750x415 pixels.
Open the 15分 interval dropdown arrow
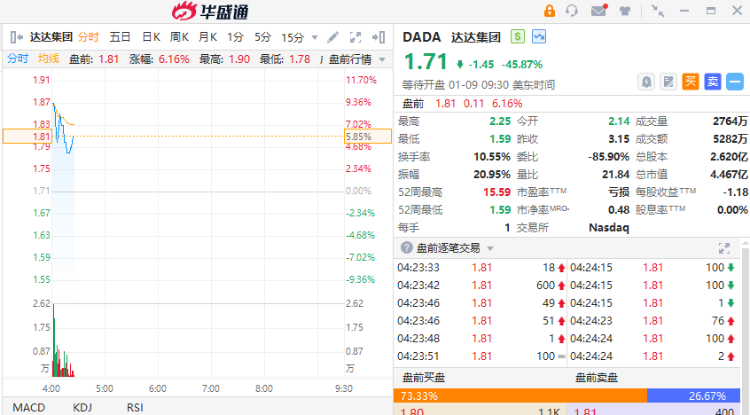(x=314, y=37)
